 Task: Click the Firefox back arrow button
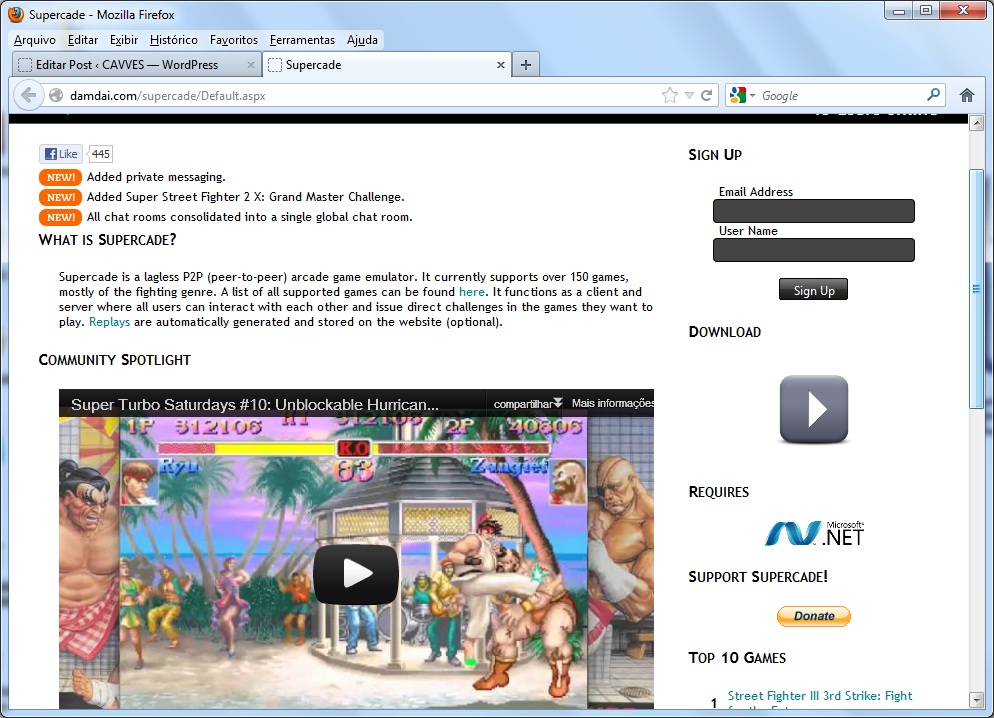click(x=28, y=96)
